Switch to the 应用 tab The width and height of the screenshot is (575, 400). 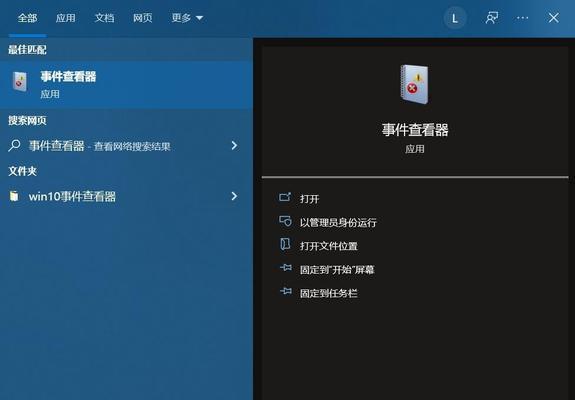(x=66, y=18)
